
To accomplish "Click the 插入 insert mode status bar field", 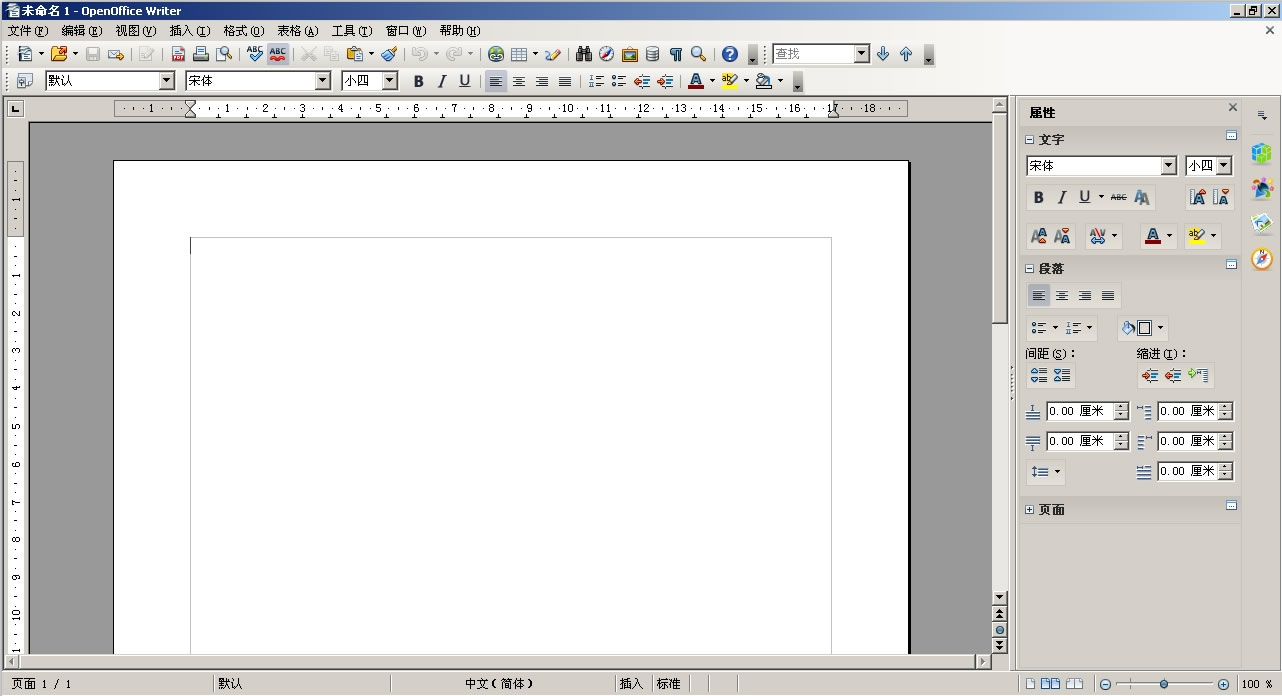I will [631, 684].
